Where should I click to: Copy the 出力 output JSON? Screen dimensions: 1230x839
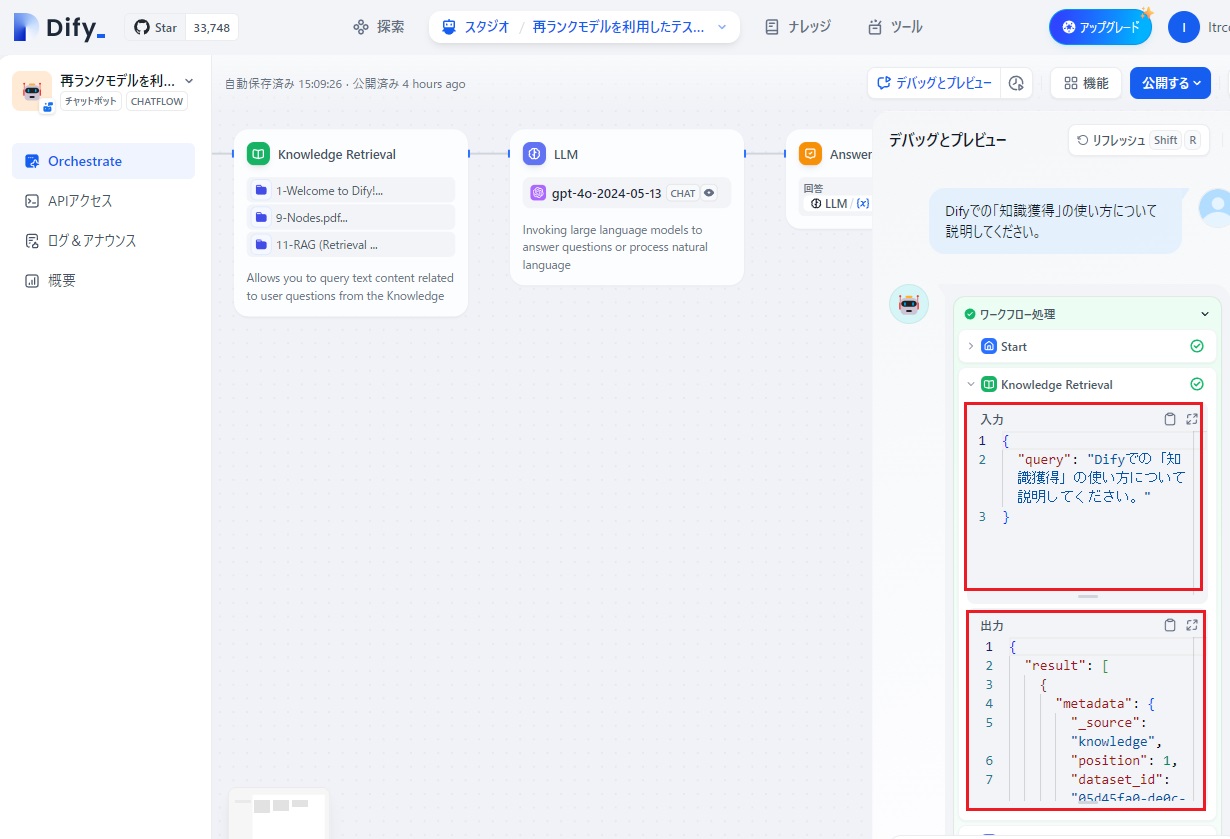pos(1170,625)
